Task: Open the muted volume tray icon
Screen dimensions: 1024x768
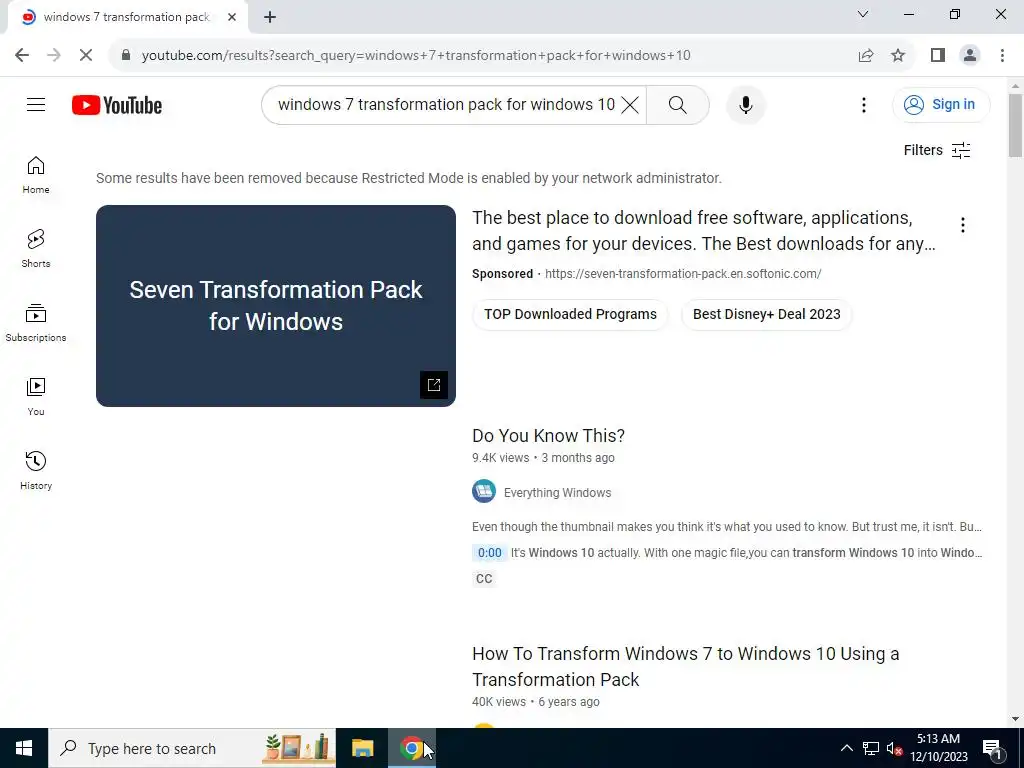Action: coord(894,748)
